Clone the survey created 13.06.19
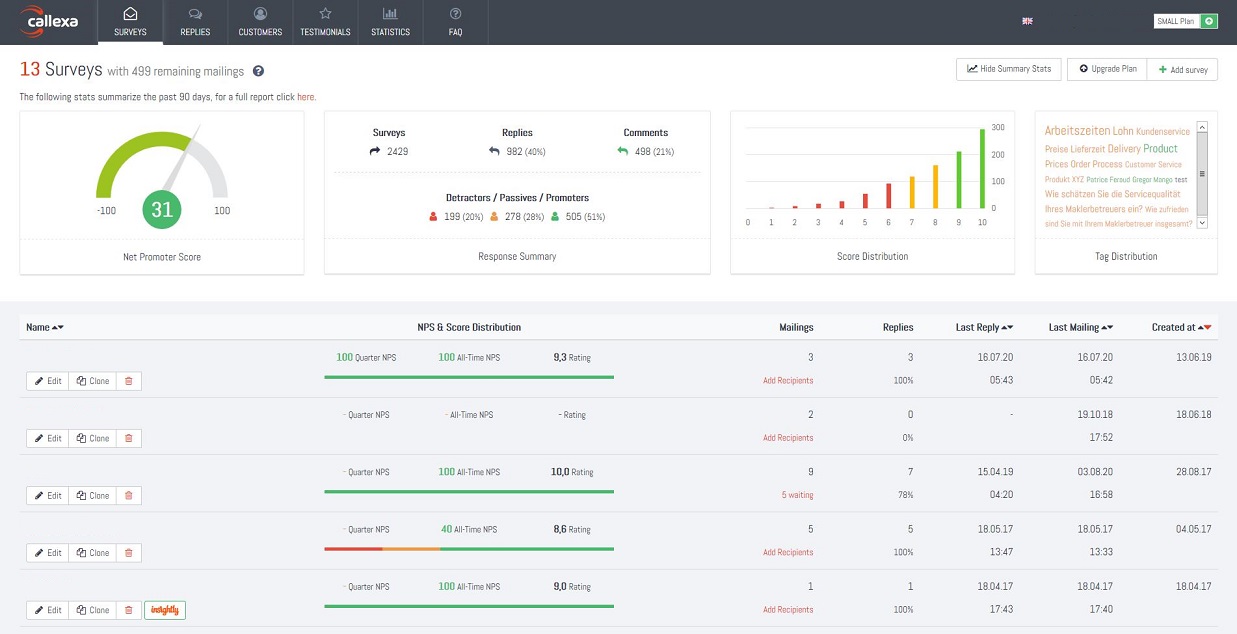1237x634 pixels. (92, 381)
